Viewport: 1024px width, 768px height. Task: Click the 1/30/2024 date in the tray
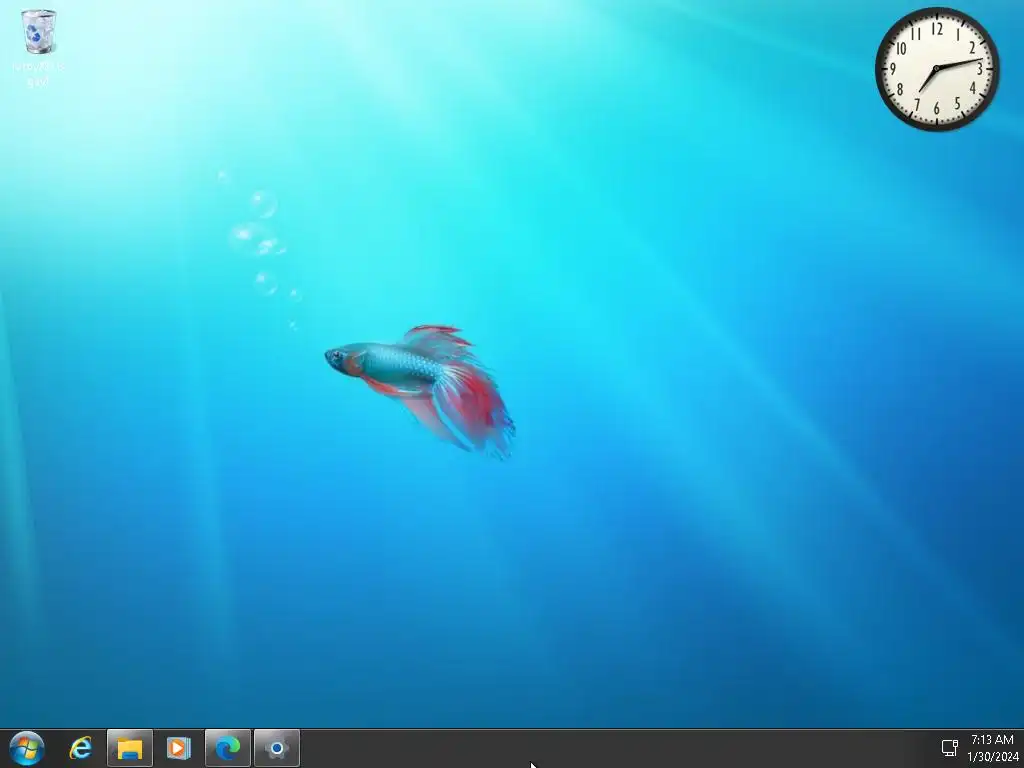click(x=993, y=757)
